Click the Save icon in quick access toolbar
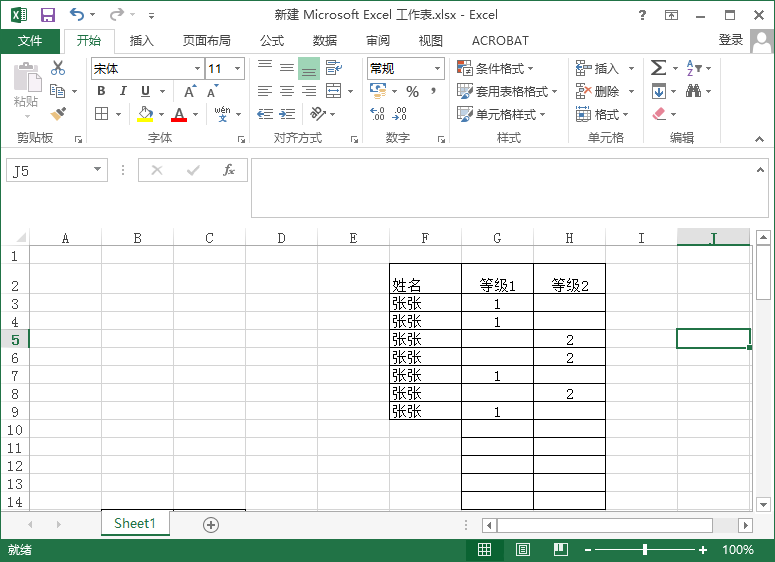This screenshot has height=562, width=775. [47, 15]
